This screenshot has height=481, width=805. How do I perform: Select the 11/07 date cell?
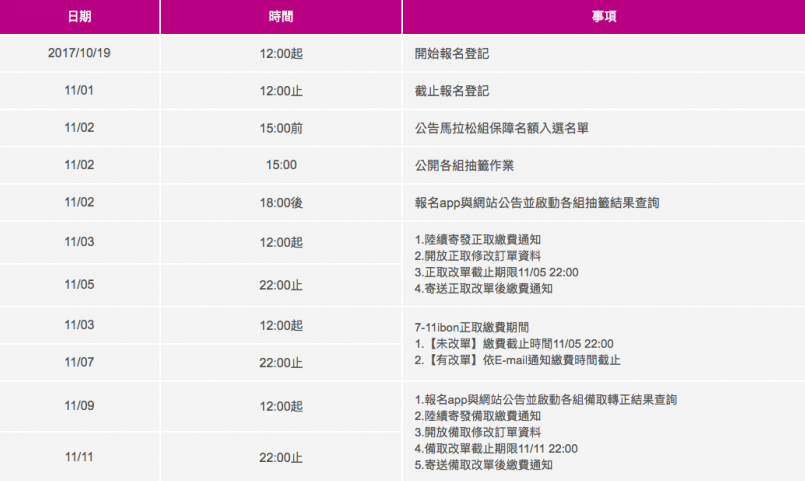tap(78, 362)
